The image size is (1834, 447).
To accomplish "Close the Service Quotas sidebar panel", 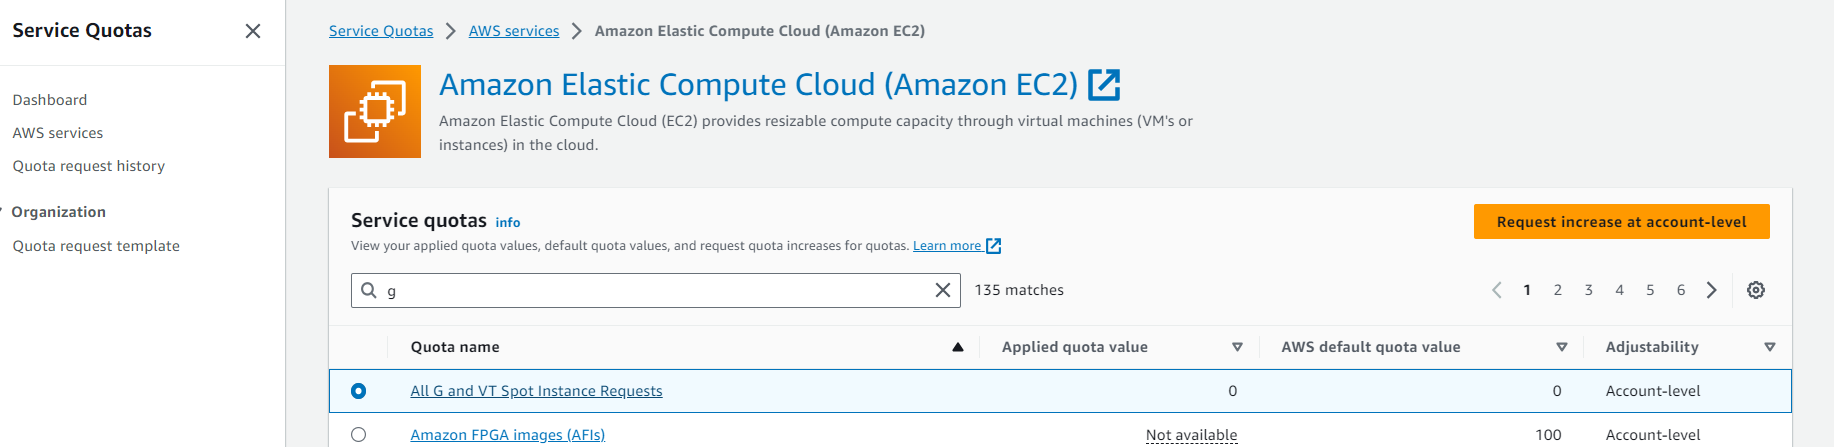I will pyautogui.click(x=253, y=31).
